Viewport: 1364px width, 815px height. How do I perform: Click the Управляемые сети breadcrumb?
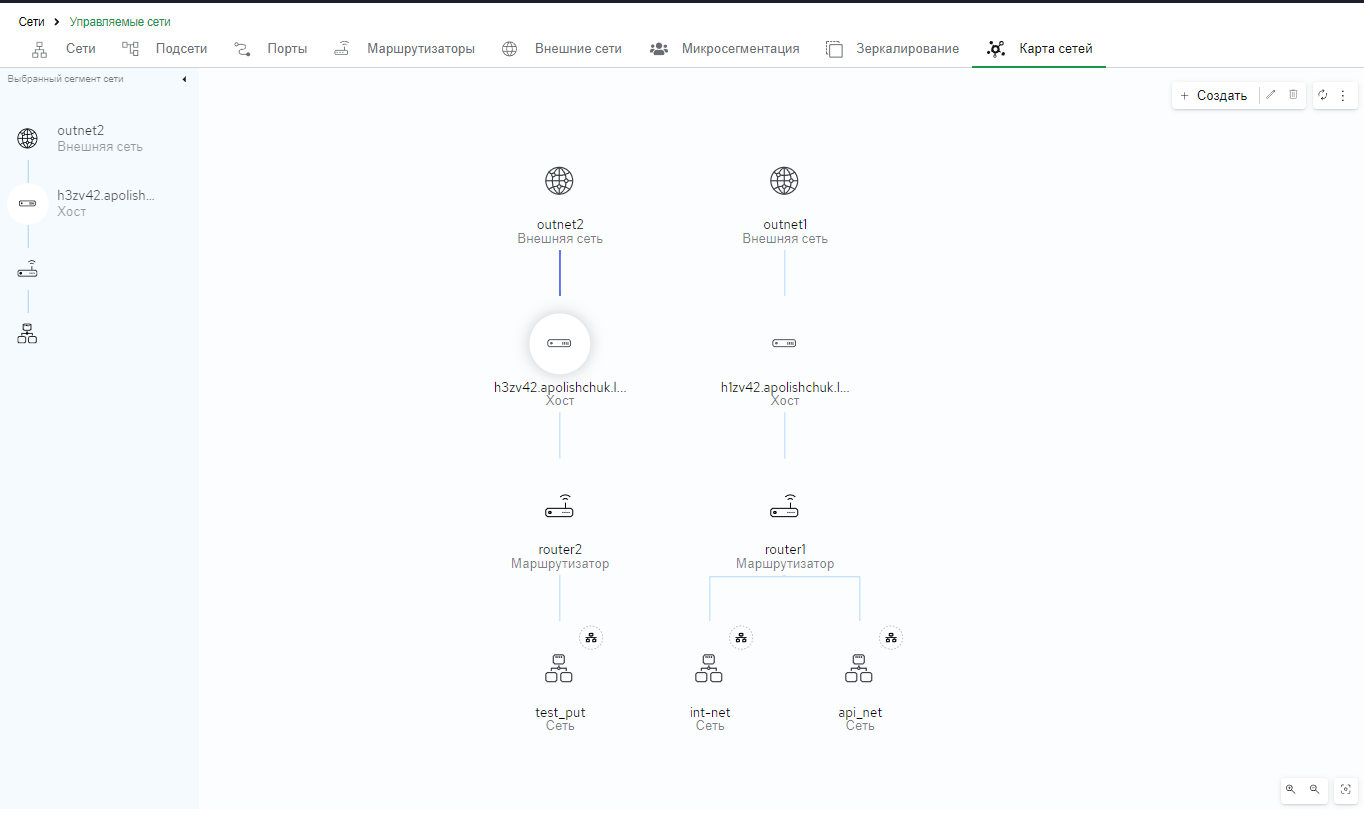120,21
